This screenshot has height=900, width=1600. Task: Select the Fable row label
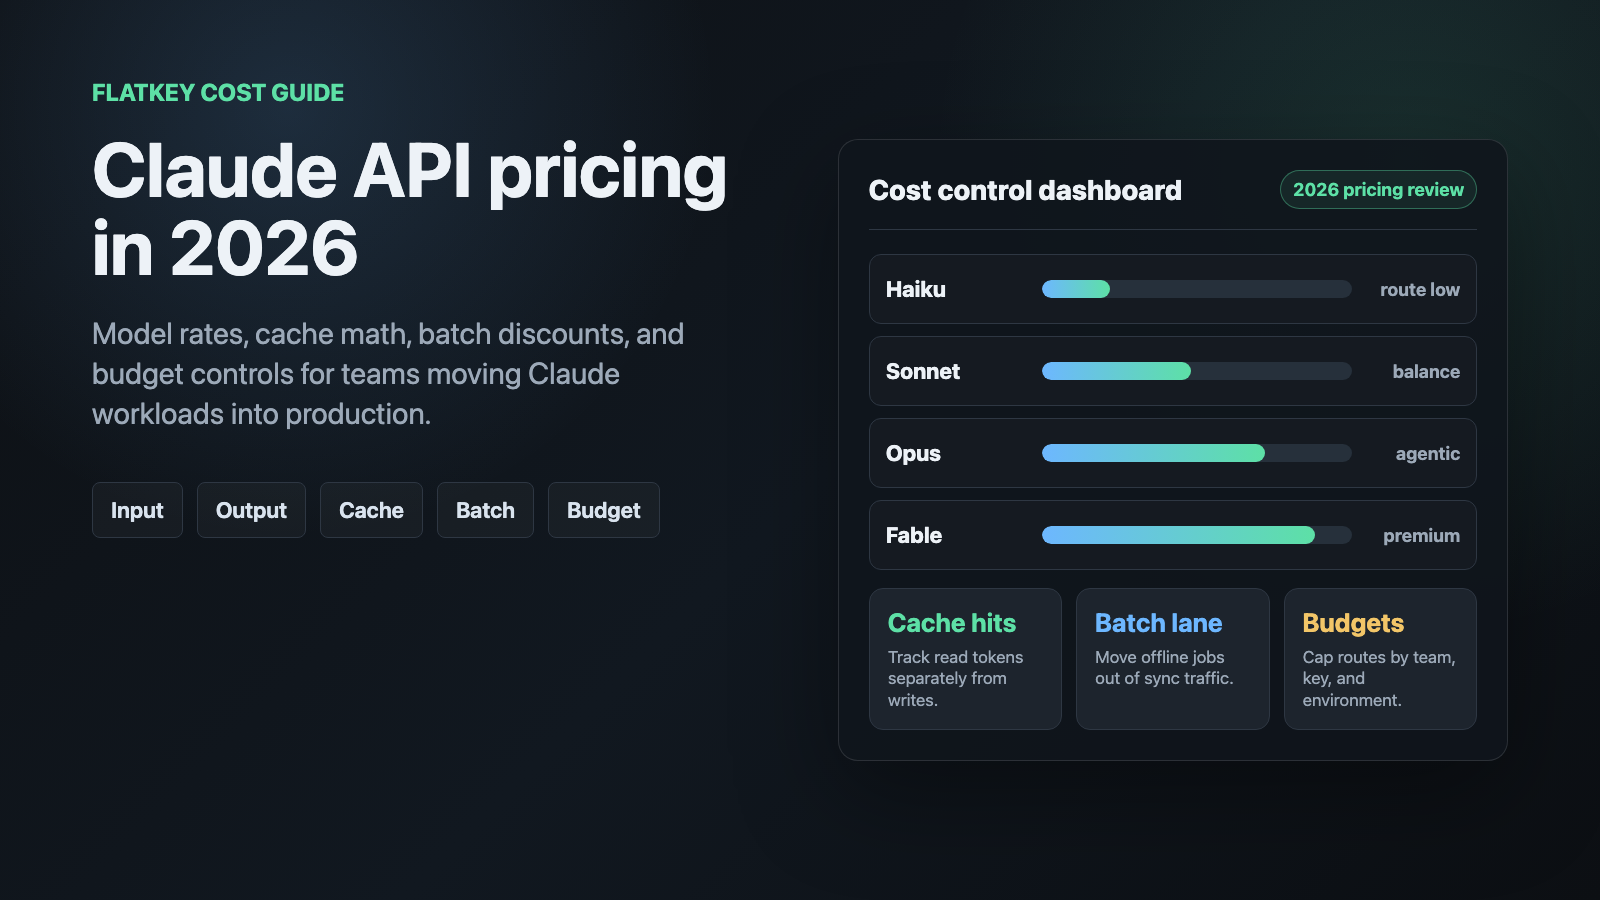(914, 535)
